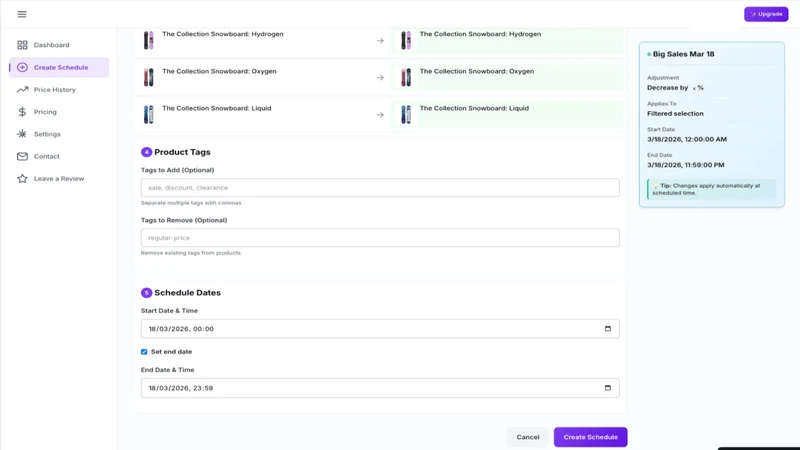
Task: Click the Cancel button
Action: click(x=528, y=437)
